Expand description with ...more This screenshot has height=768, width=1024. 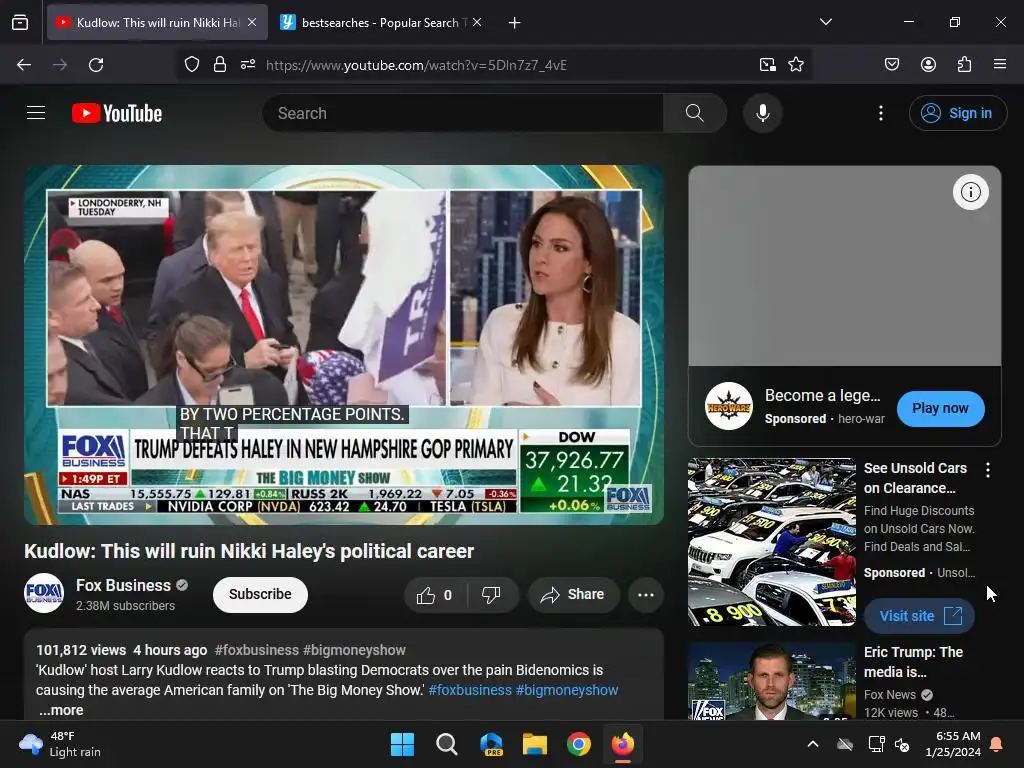61,710
